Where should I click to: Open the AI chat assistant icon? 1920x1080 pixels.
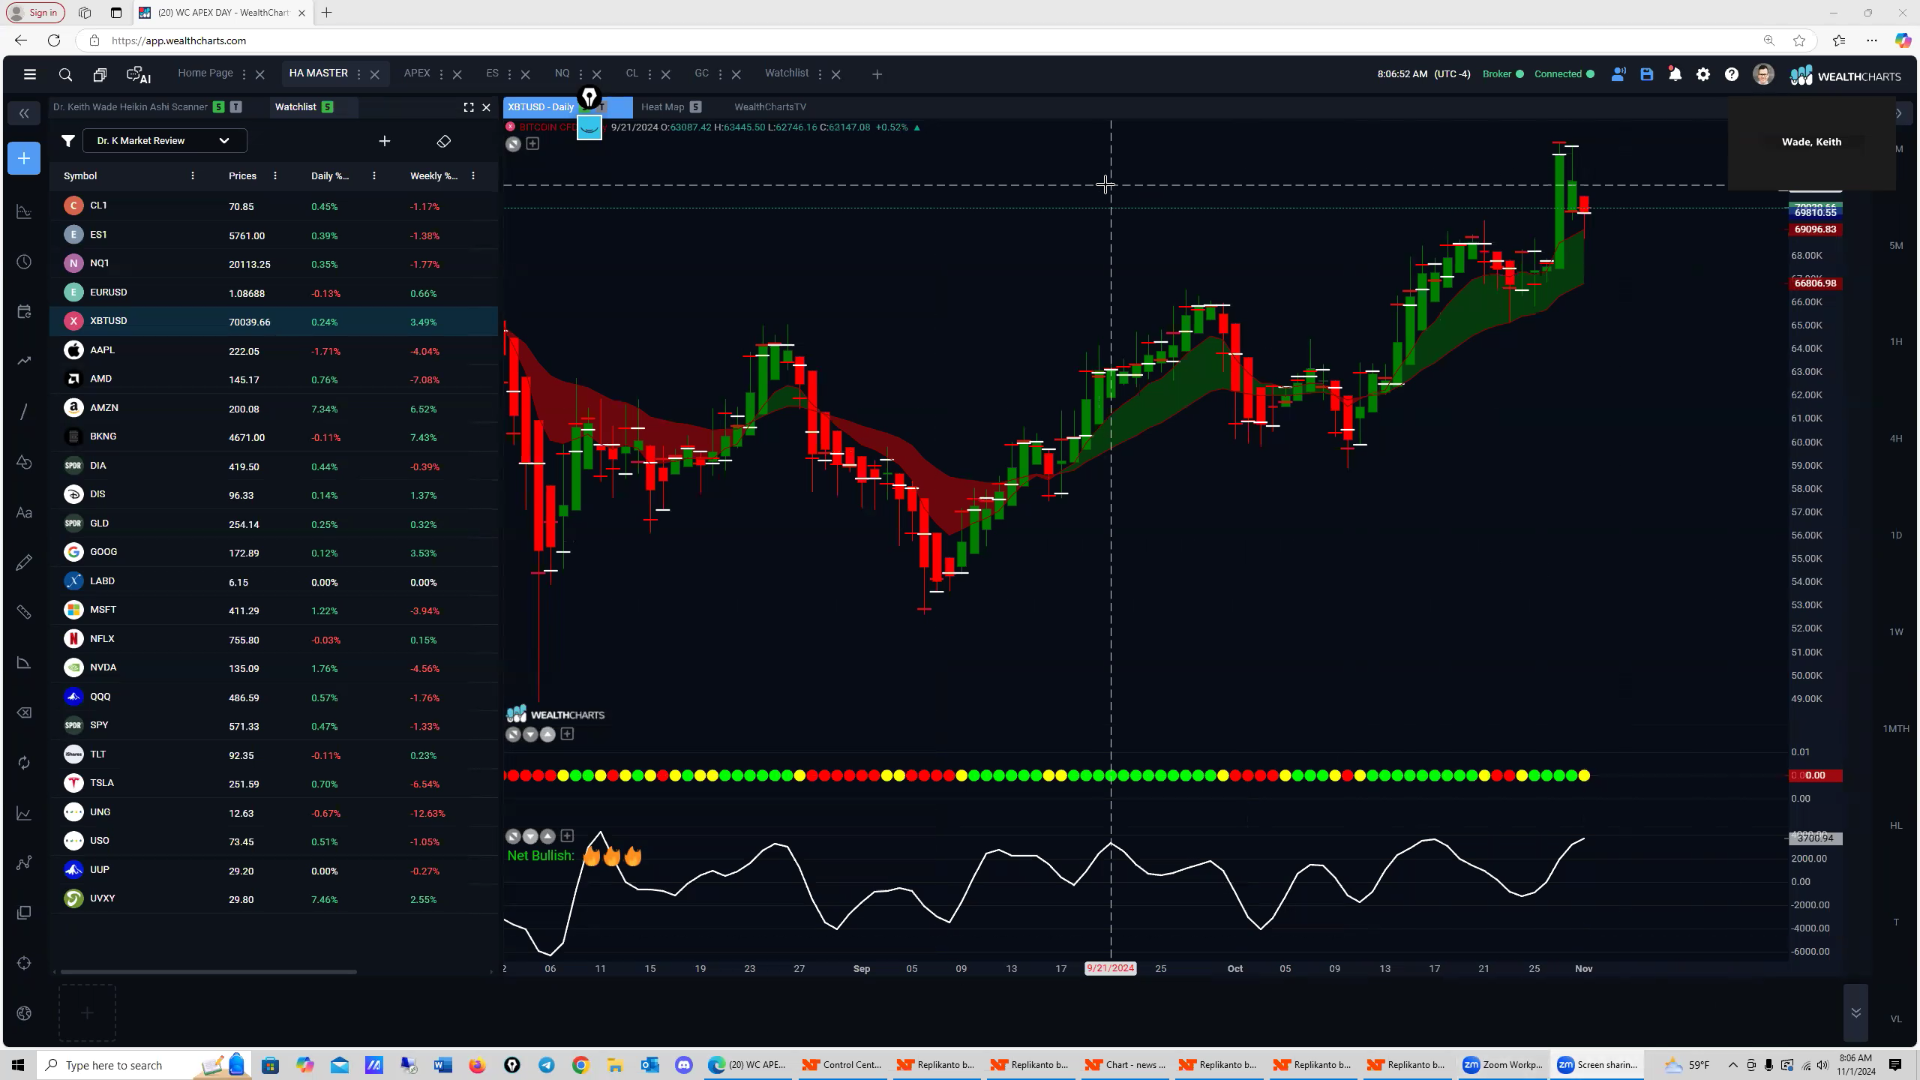pos(138,74)
